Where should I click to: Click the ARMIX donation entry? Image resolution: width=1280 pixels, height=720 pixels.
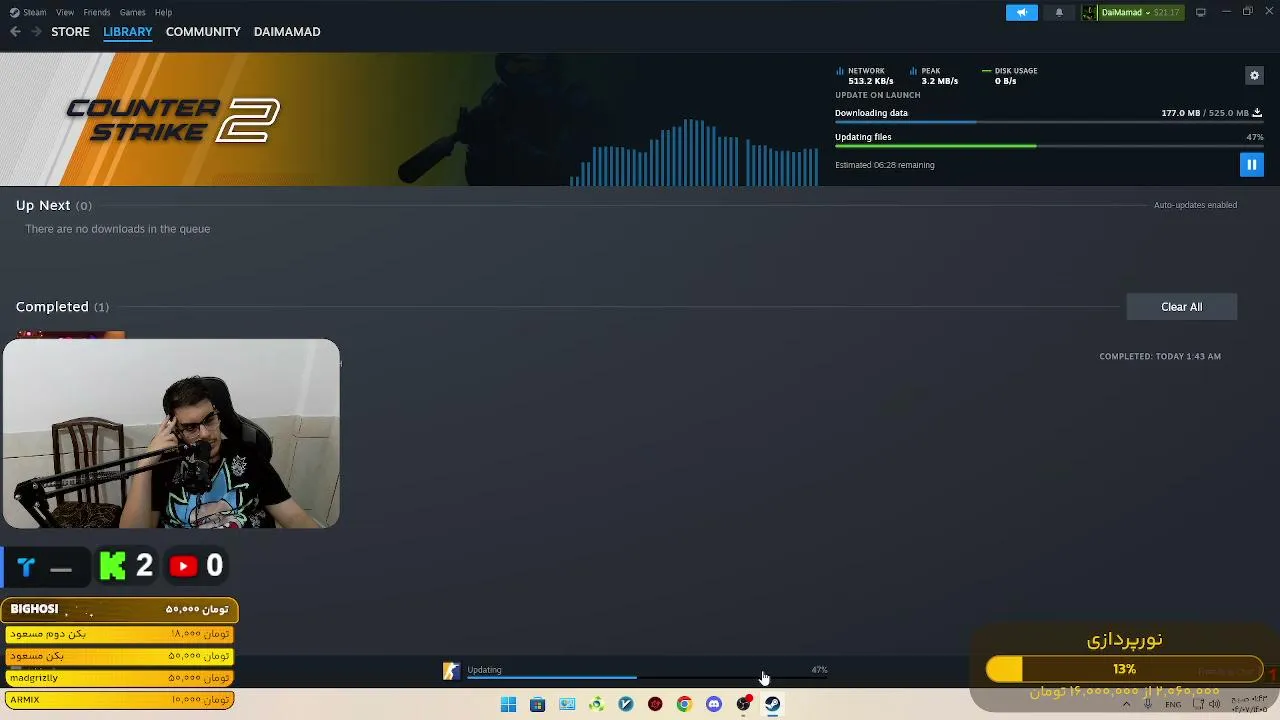pyautogui.click(x=119, y=700)
